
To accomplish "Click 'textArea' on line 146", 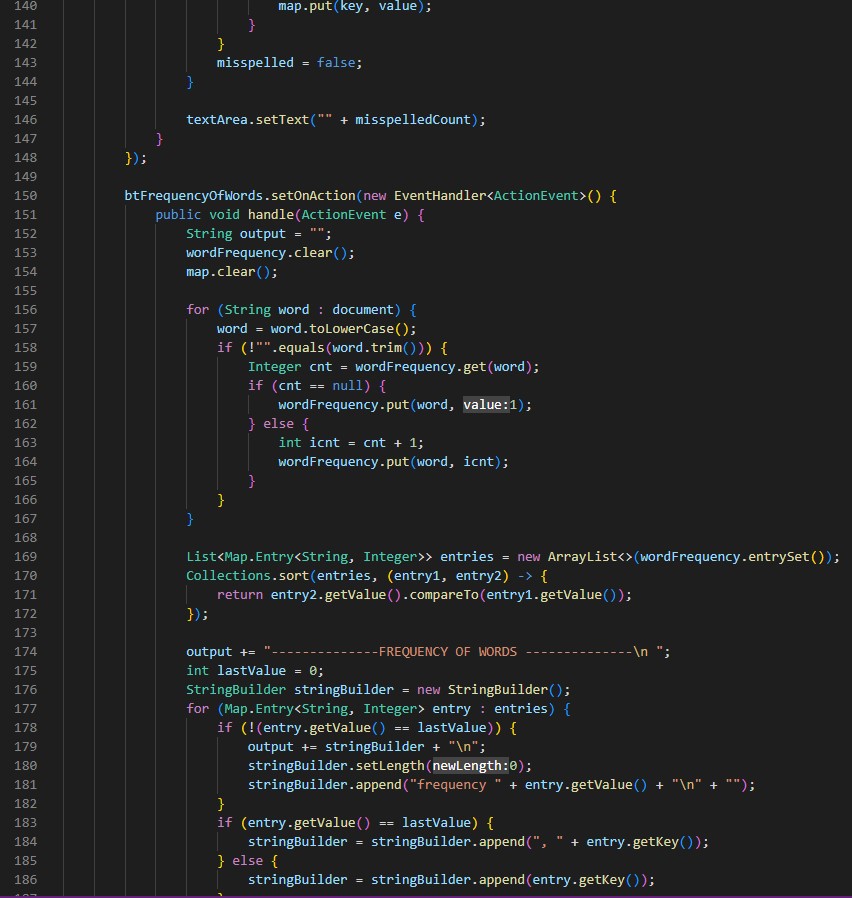I will point(216,120).
